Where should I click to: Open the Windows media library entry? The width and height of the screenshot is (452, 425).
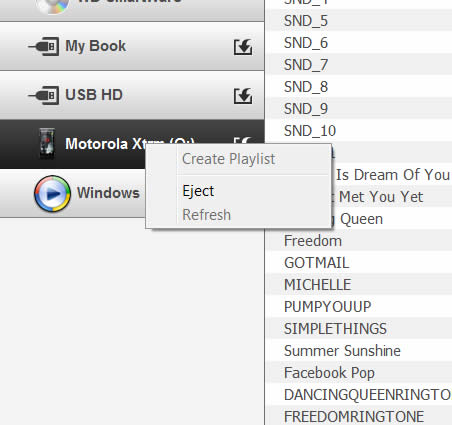73,193
